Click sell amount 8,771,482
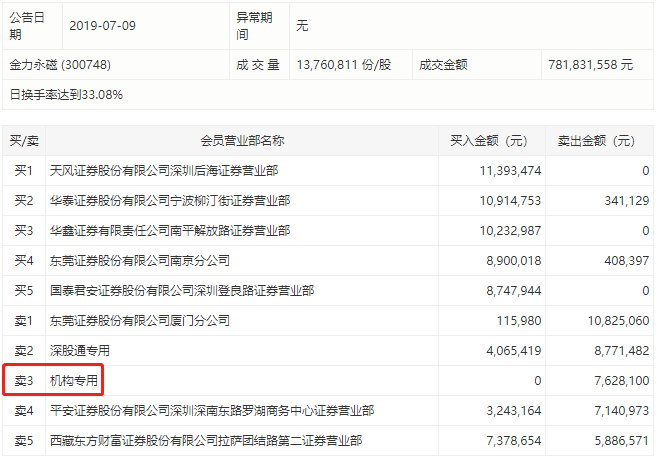660x462 pixels. 622,350
